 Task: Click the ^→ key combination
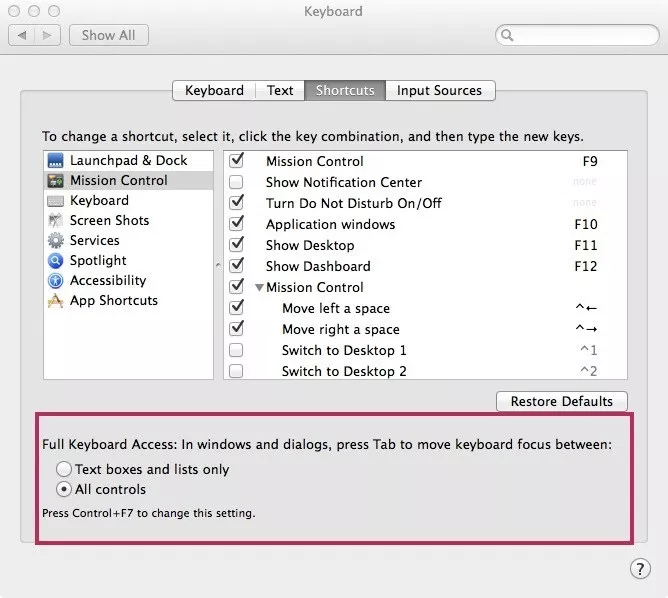(586, 328)
